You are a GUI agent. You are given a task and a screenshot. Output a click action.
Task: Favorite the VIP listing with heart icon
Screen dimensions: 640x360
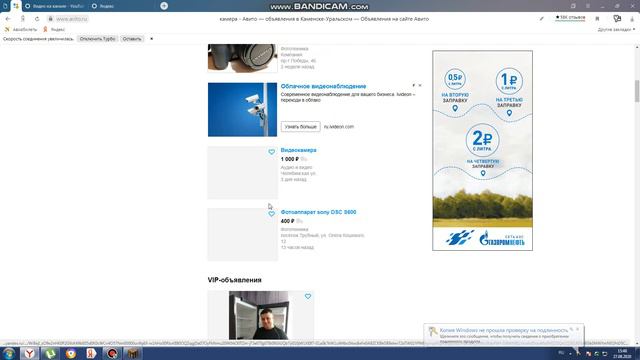[308, 296]
